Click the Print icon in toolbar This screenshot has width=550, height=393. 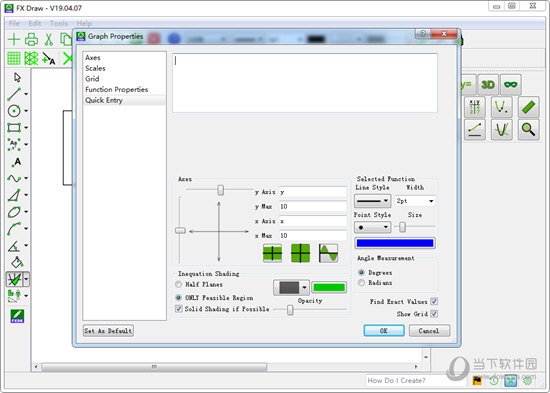pos(31,39)
